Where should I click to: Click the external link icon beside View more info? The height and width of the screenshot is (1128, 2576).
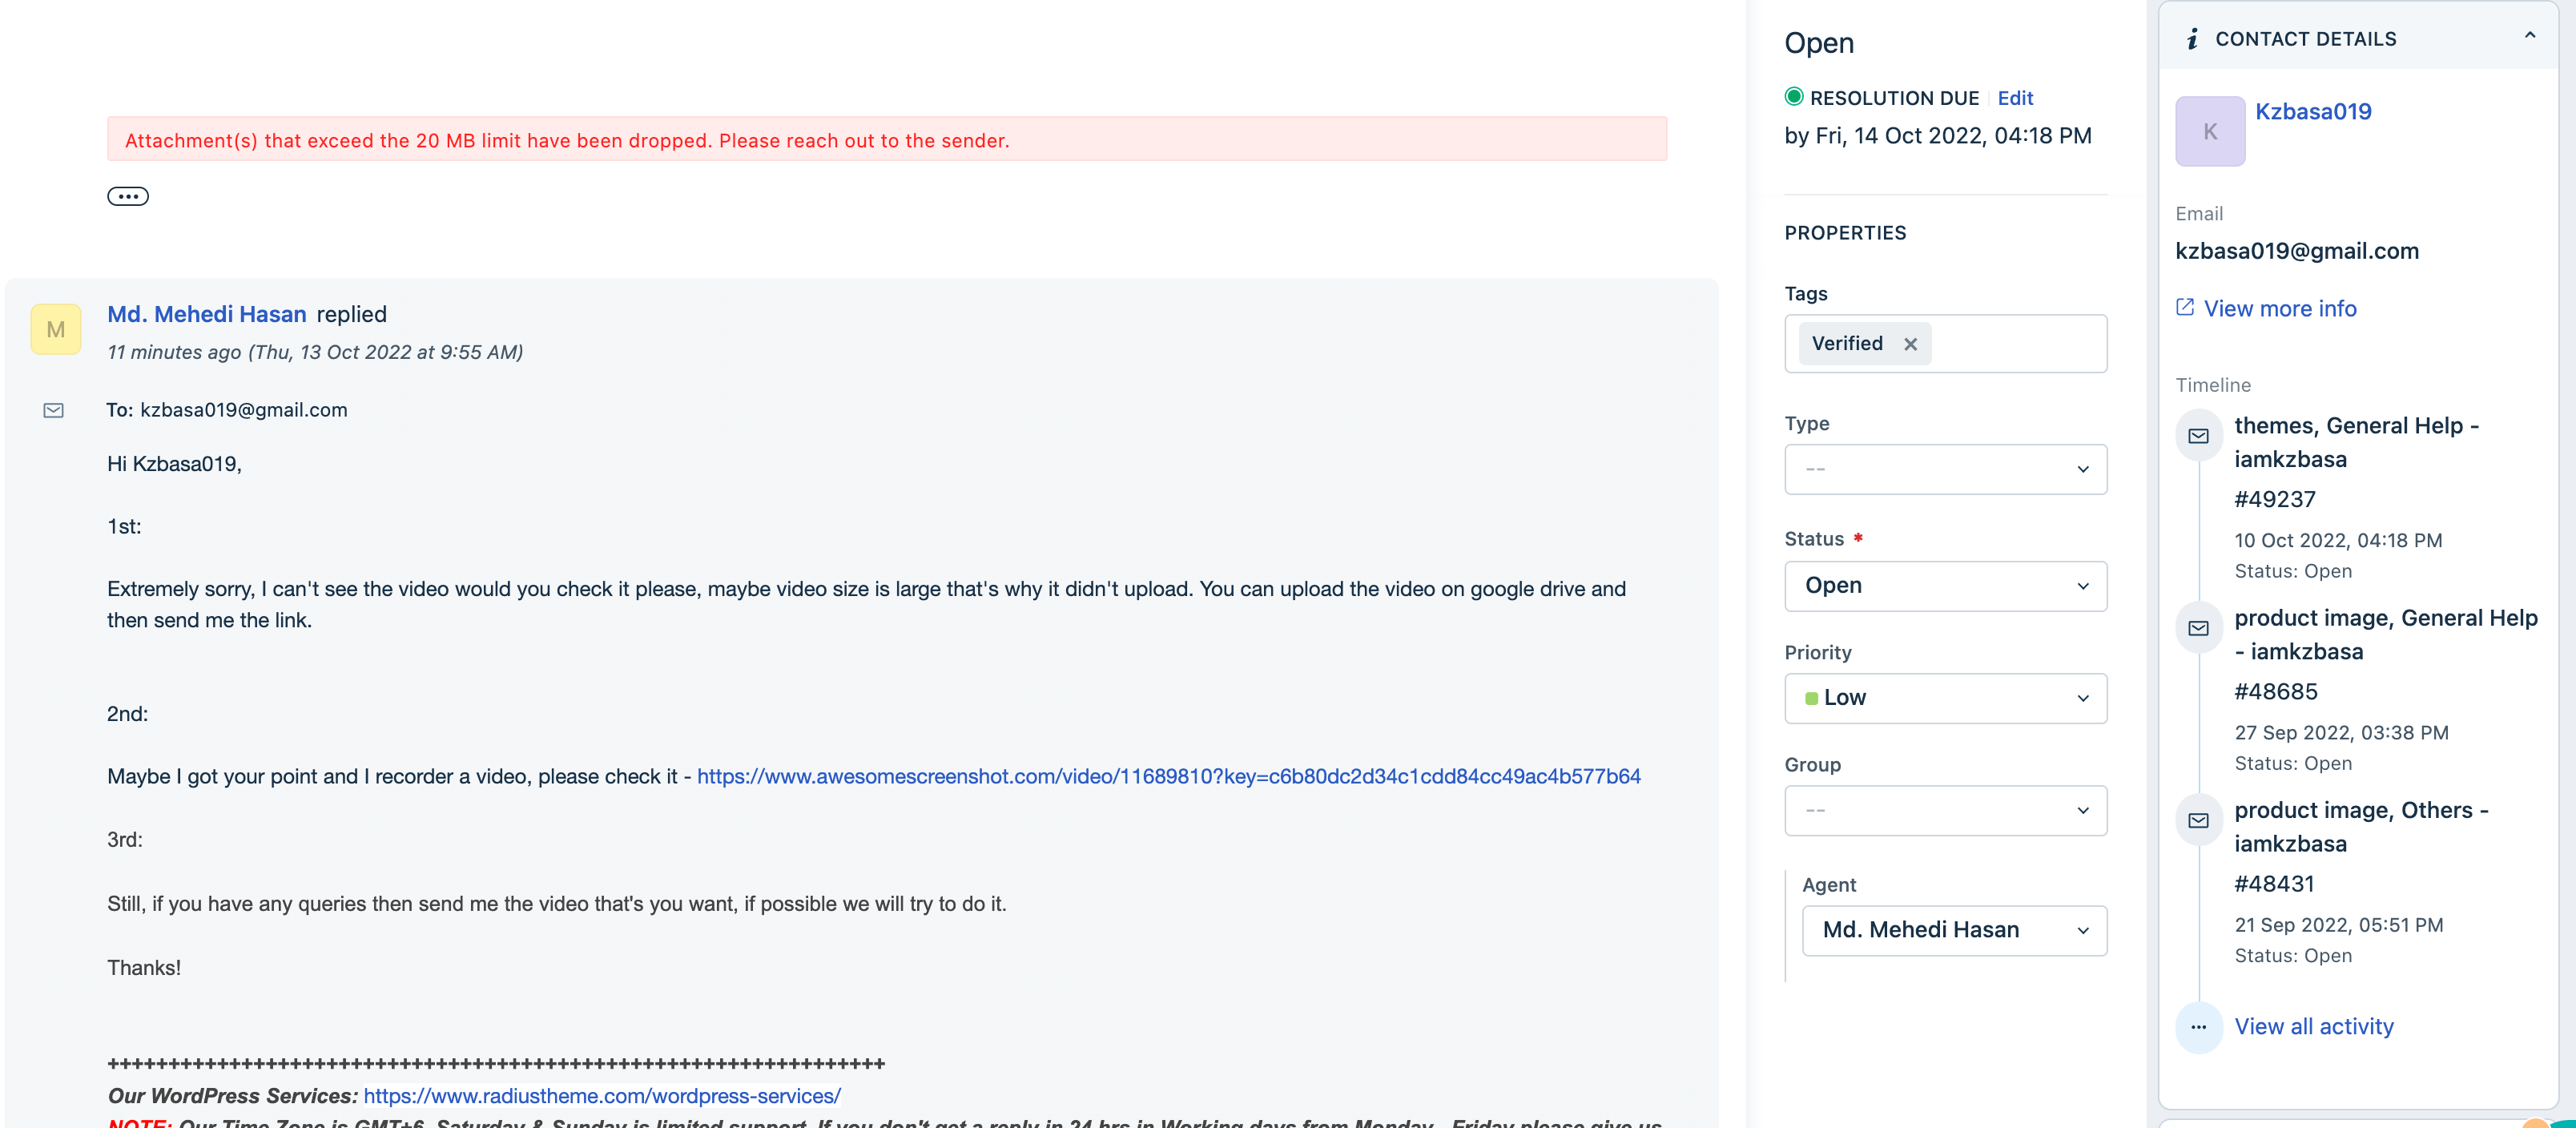pyautogui.click(x=2185, y=308)
